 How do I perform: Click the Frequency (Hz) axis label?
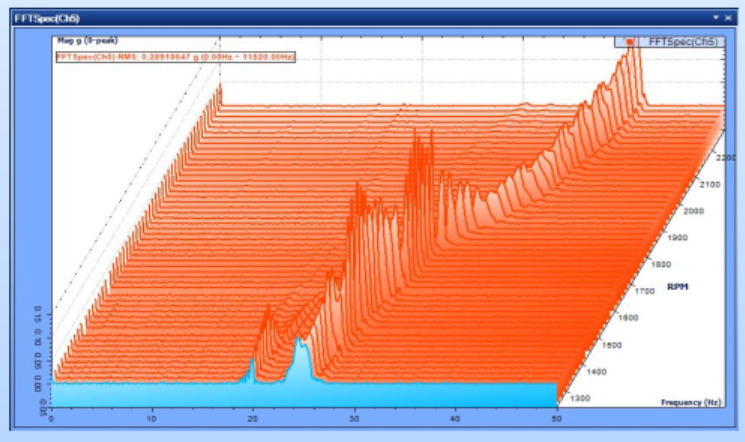(689, 402)
